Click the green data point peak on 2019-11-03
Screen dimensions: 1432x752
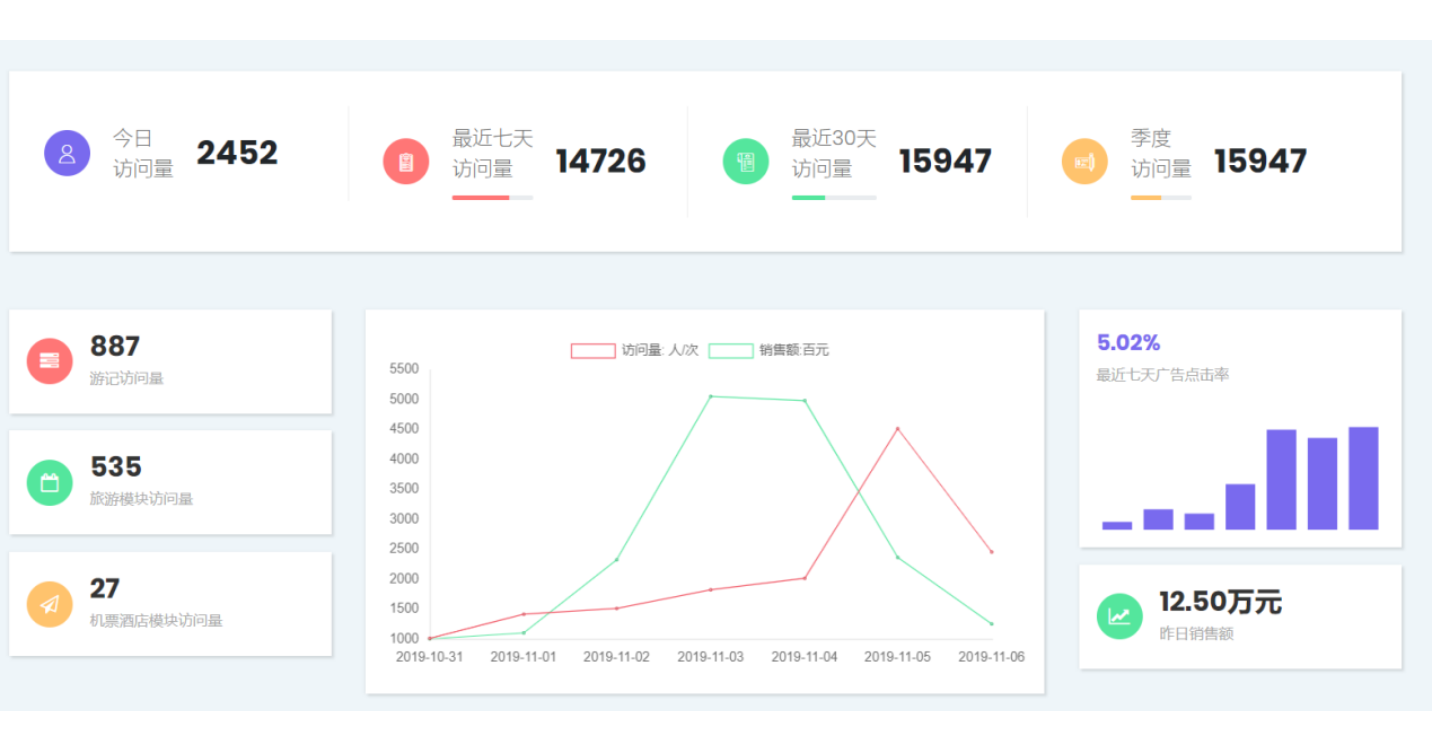click(x=710, y=396)
